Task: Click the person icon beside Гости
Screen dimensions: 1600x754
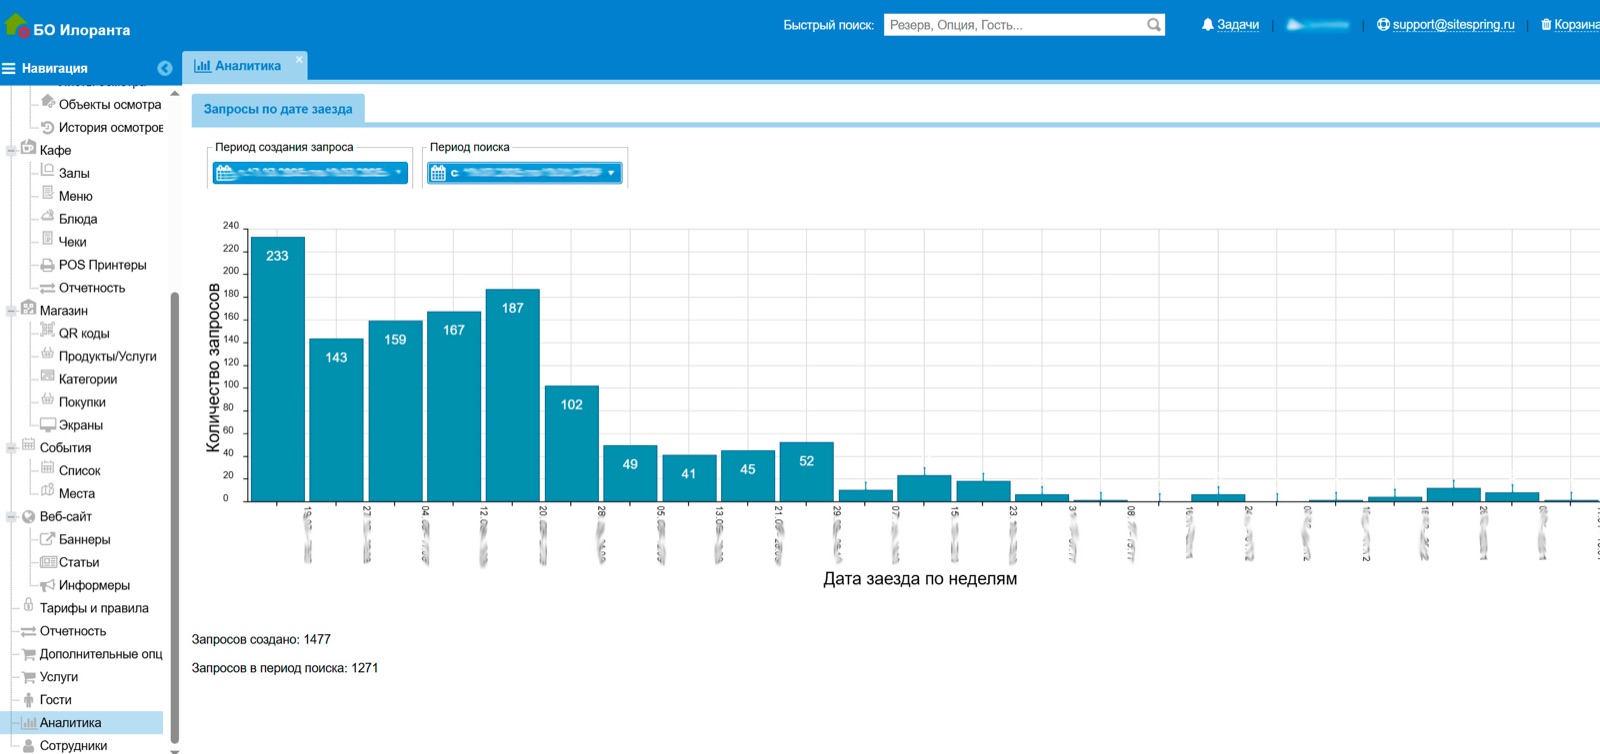Action: point(28,700)
